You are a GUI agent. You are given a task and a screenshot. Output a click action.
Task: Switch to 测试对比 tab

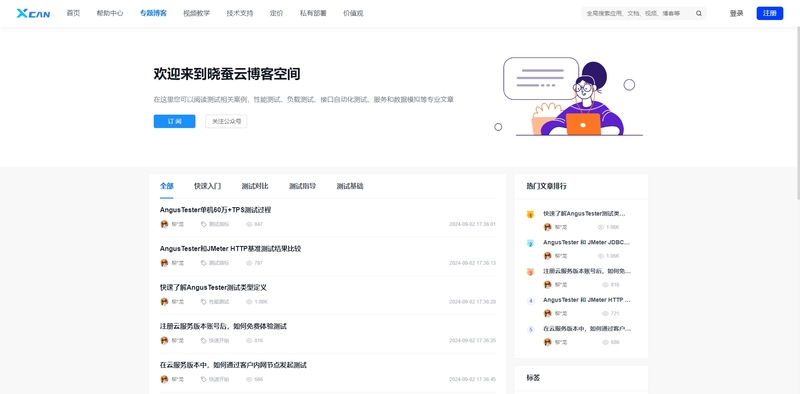(x=255, y=186)
